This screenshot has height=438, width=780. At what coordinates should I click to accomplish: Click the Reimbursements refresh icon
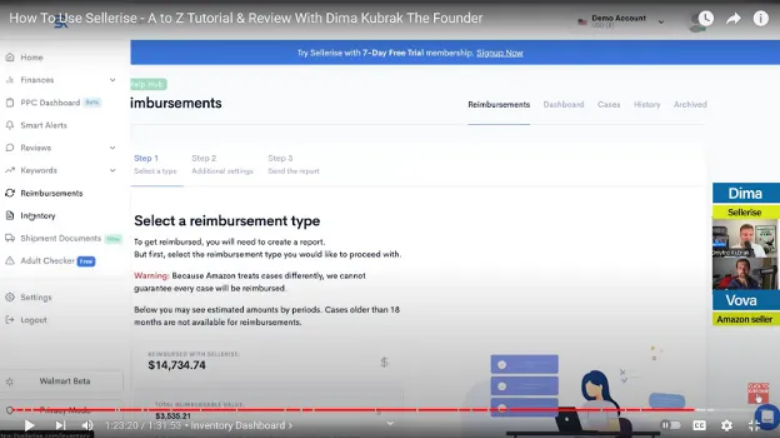pyautogui.click(x=10, y=193)
